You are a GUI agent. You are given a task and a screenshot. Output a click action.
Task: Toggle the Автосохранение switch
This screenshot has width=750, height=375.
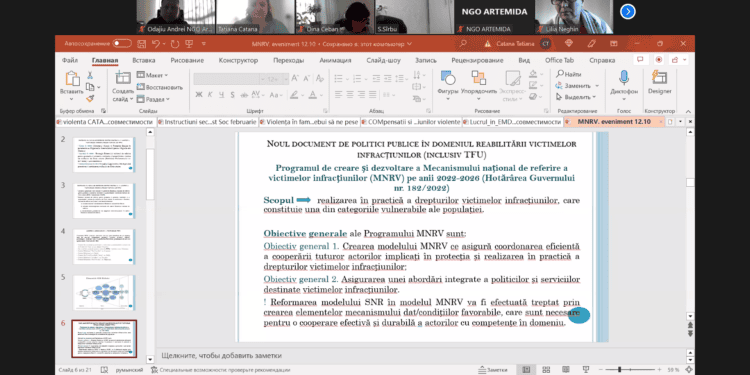tap(122, 44)
